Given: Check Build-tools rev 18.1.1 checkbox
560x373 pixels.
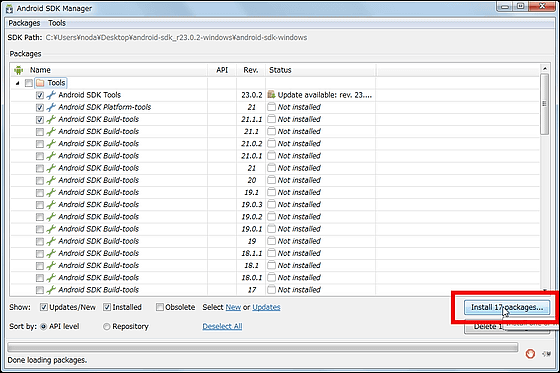Looking at the screenshot, I should click(40, 254).
